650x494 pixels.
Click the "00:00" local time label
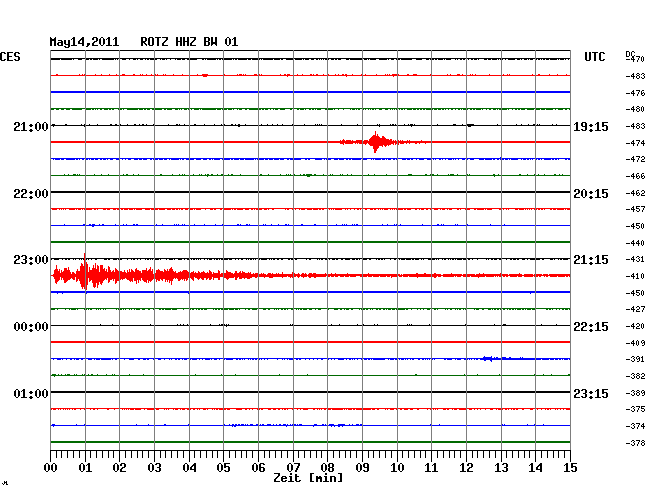click(31, 327)
